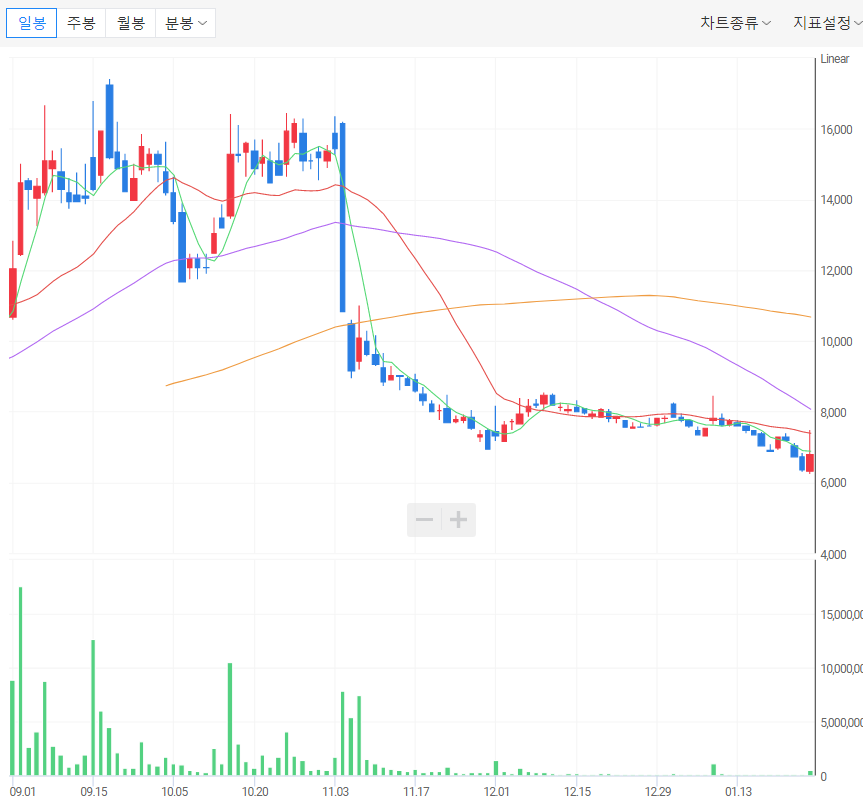
Task: Click the 16,000 price axis label
Action: click(x=836, y=130)
